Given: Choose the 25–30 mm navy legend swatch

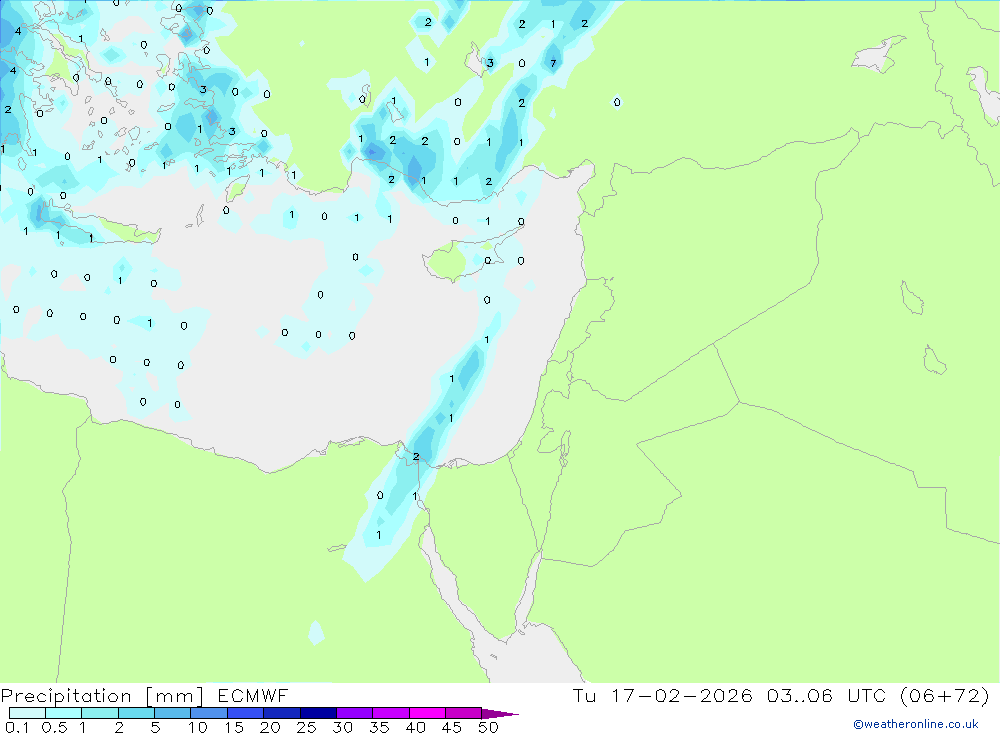Looking at the screenshot, I should (x=318, y=713).
